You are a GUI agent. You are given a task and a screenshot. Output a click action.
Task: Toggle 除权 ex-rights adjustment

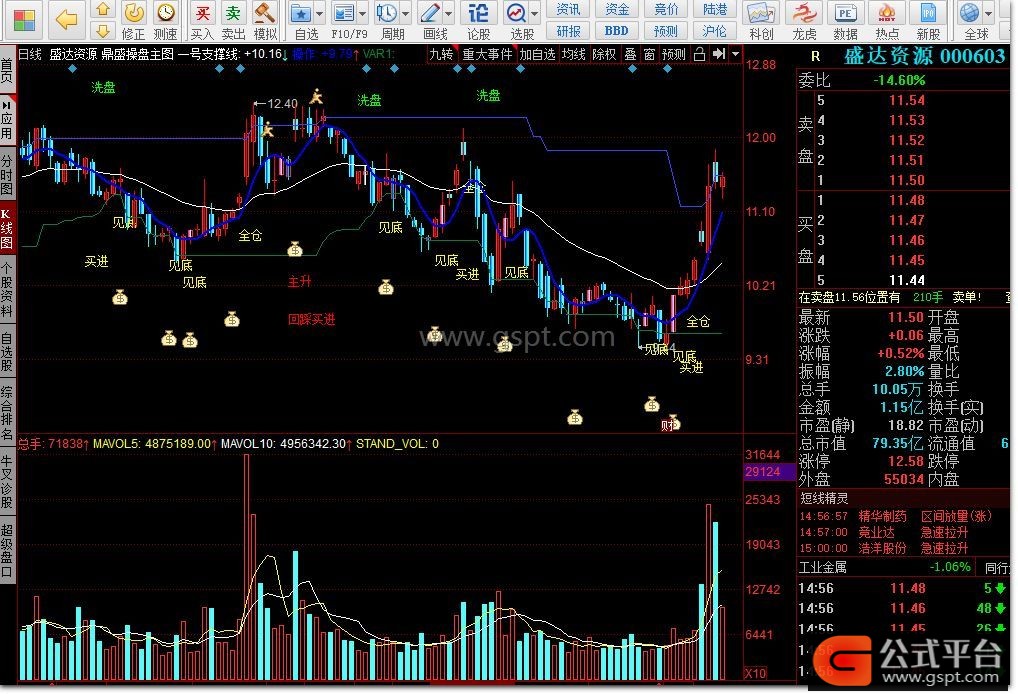coord(604,54)
